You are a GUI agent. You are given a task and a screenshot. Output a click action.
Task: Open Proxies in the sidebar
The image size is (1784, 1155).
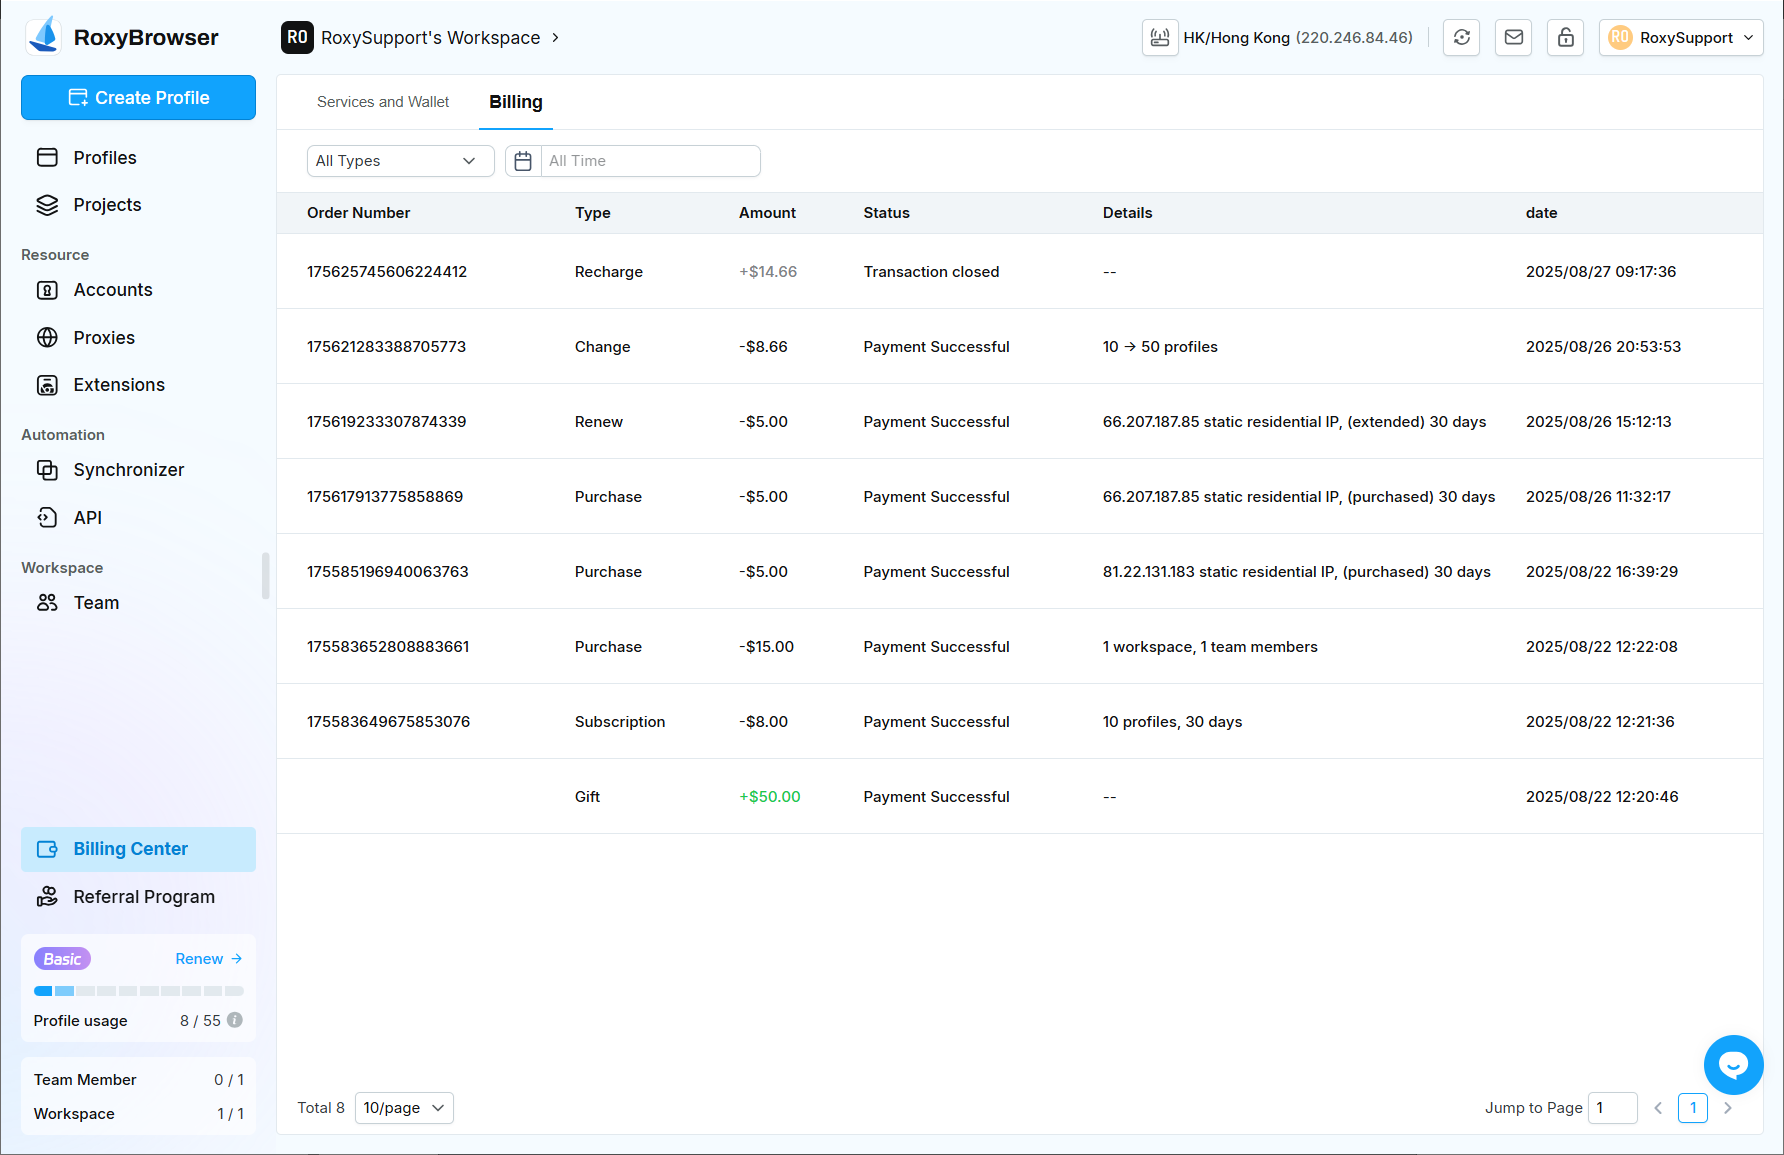click(104, 338)
